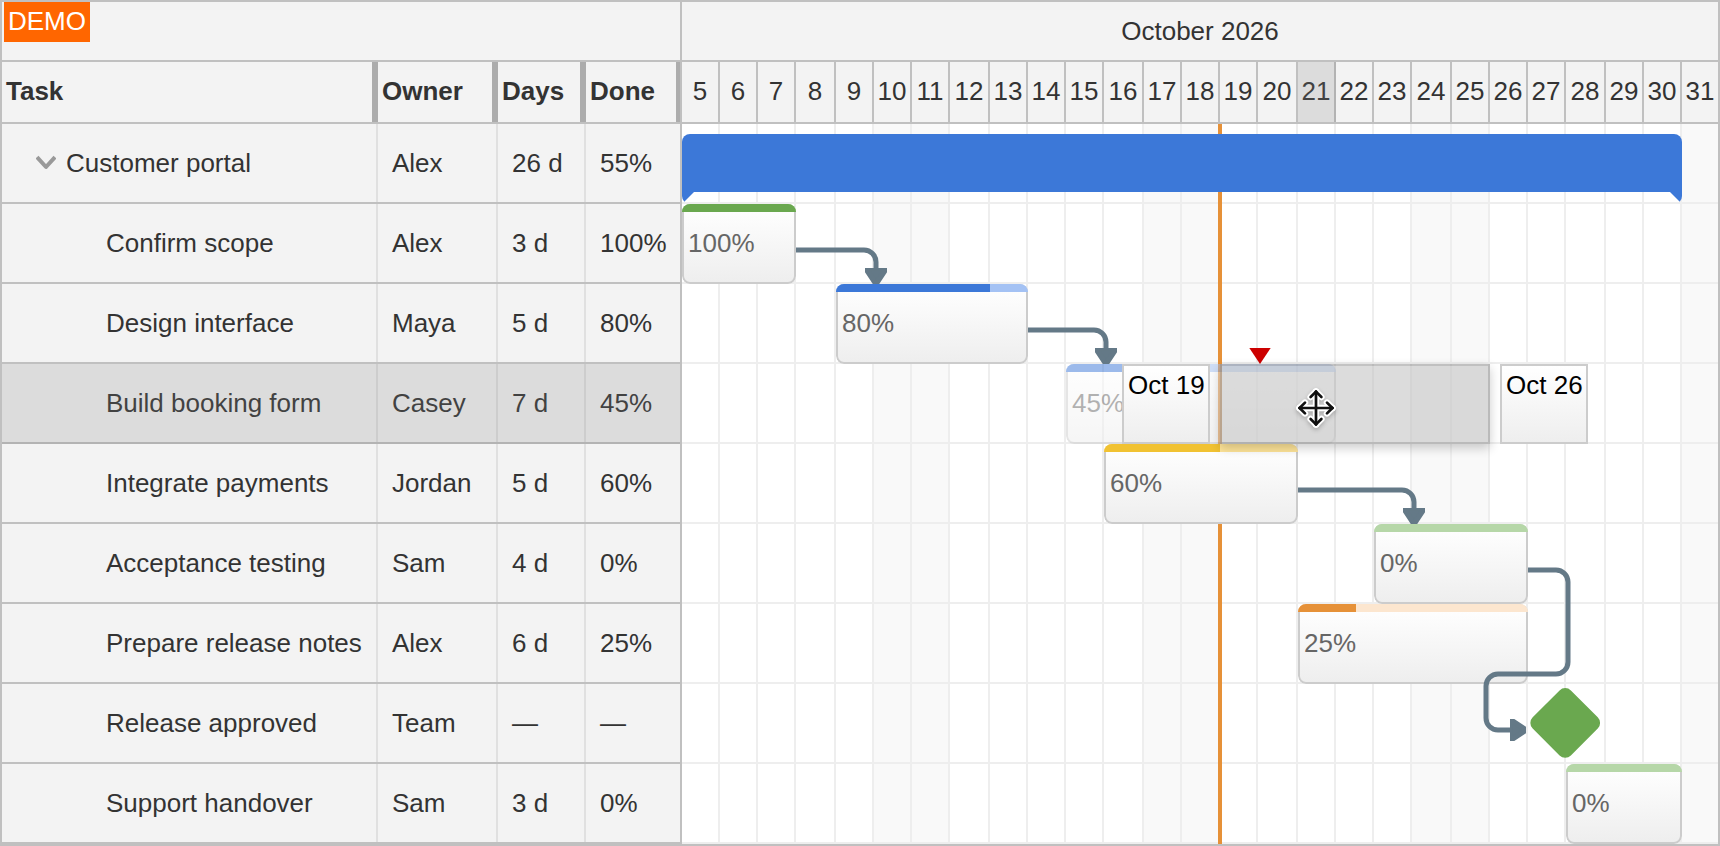Select the Prepare release notes task name
1720x846 pixels.
[x=234, y=643]
